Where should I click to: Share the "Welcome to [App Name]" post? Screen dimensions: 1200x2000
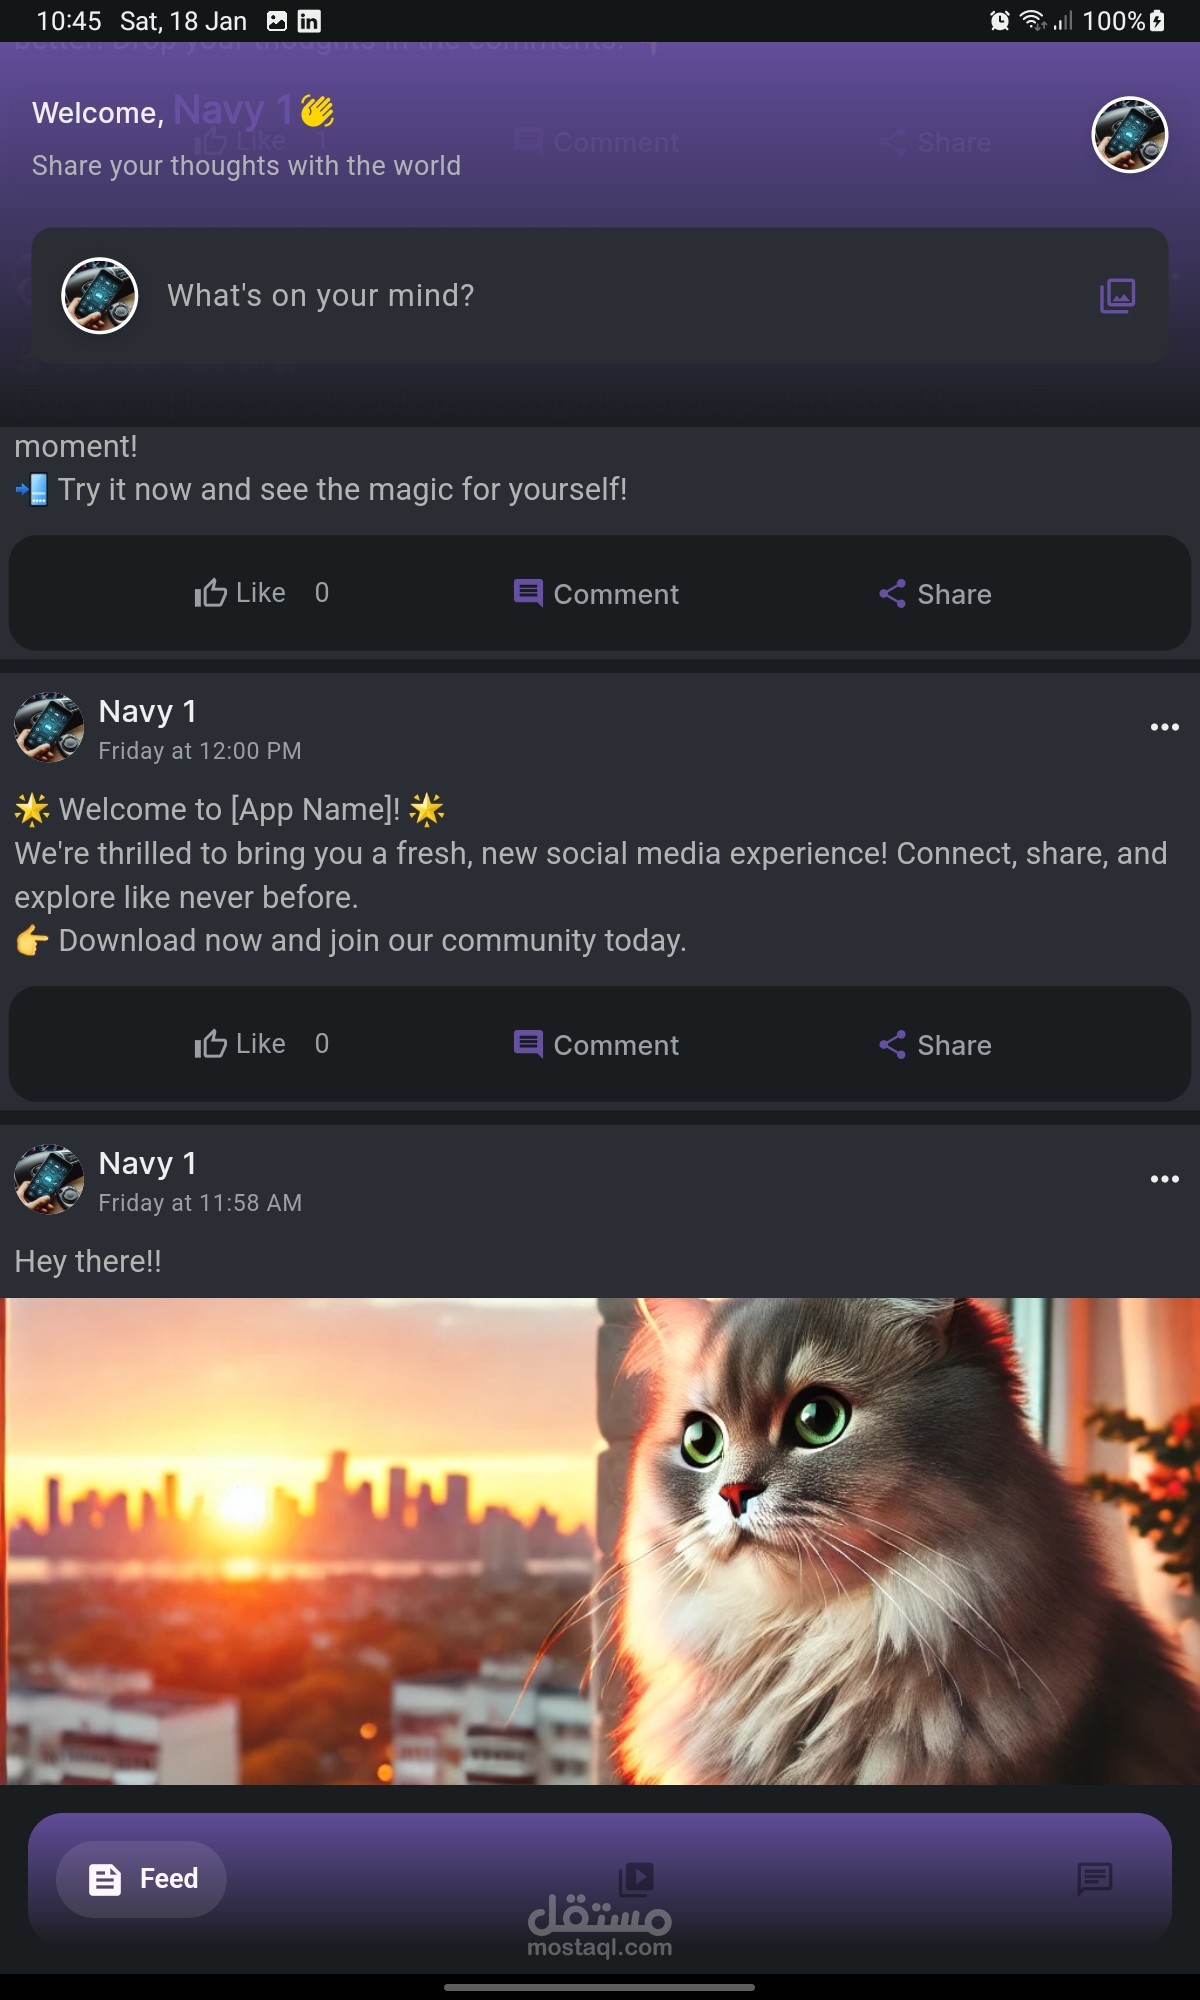pyautogui.click(x=935, y=1045)
